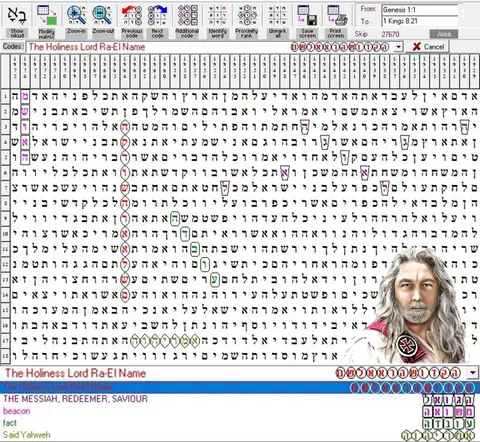Click the Zoom-out label
Viewport: 480px width, 442px height.
[103, 31]
